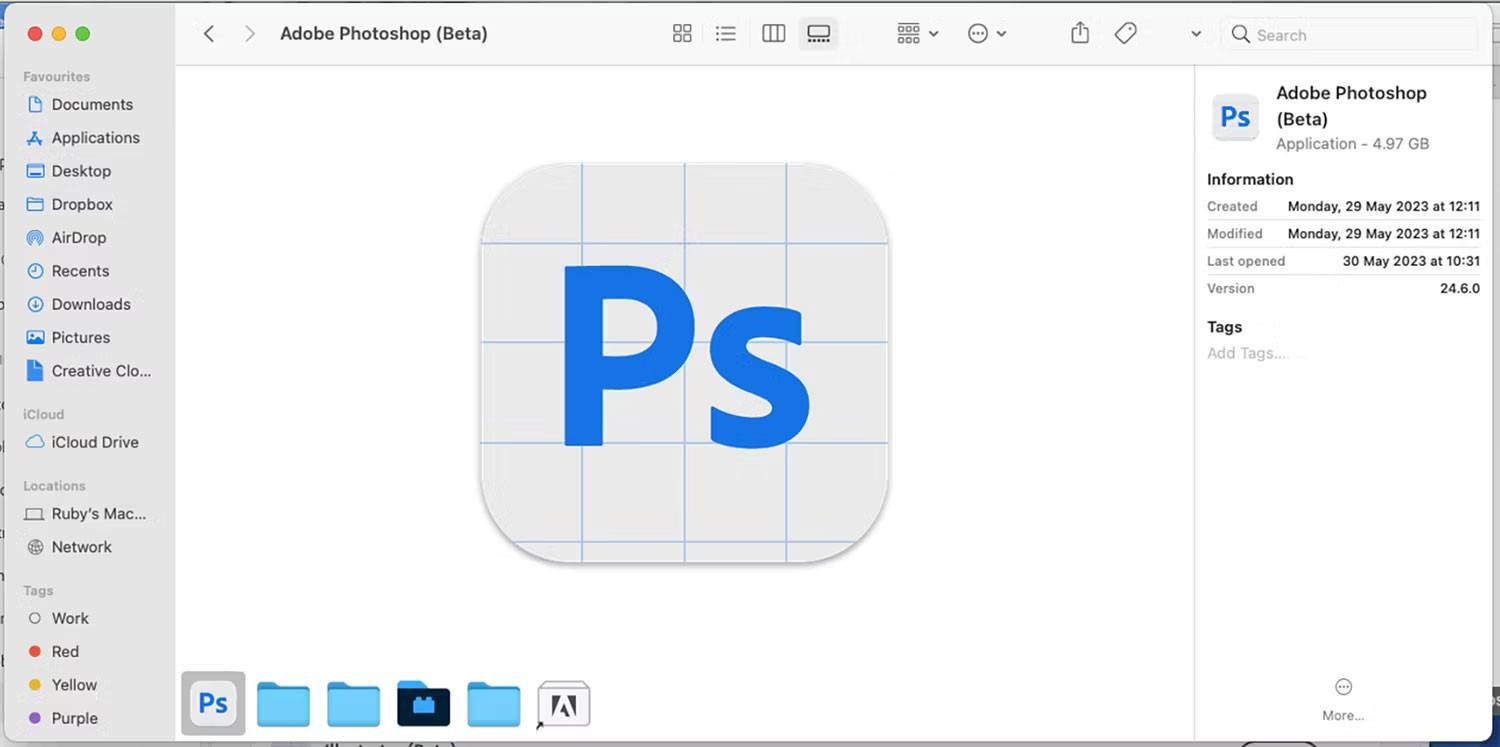Open the Downloads folder
The height and width of the screenshot is (747, 1500).
click(91, 304)
